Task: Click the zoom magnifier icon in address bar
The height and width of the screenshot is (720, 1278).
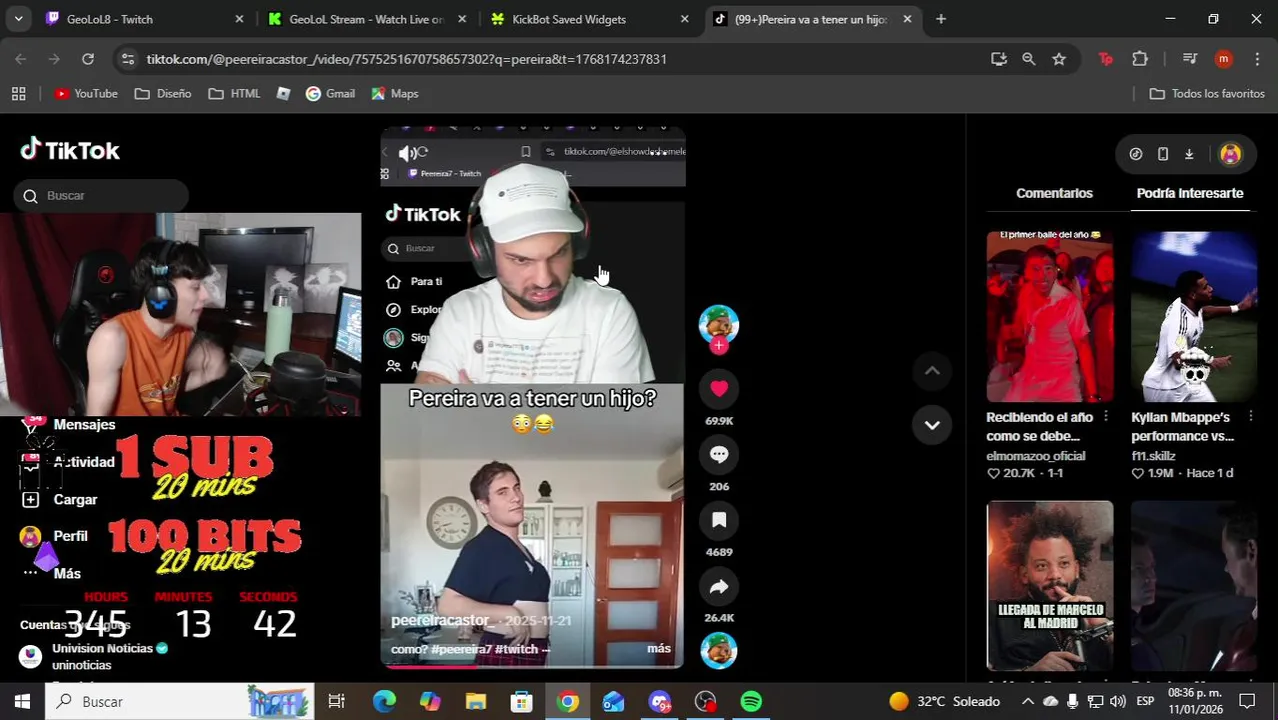Action: pyautogui.click(x=1028, y=59)
